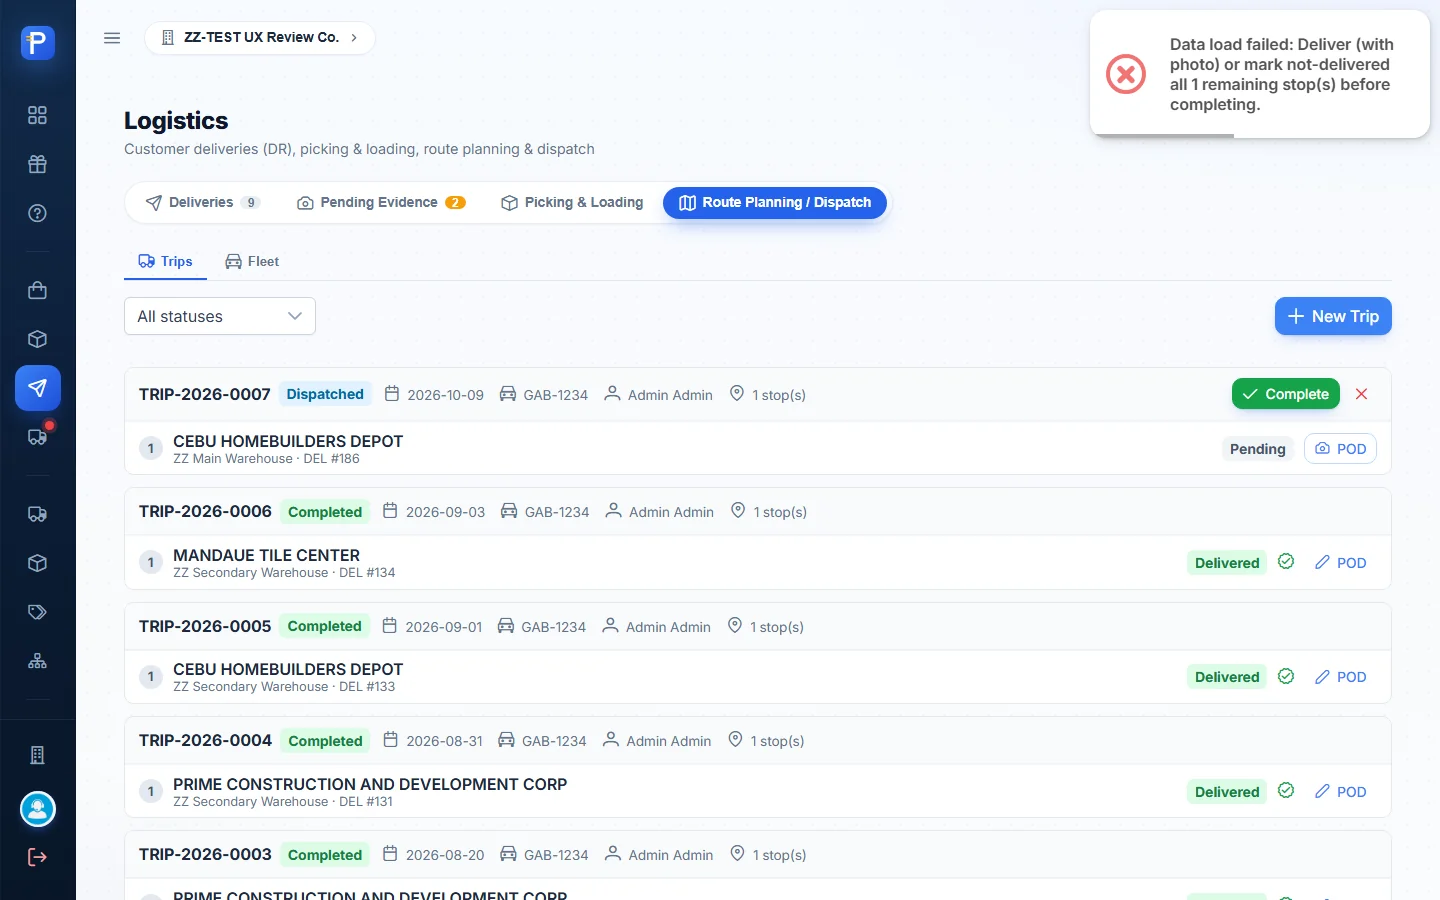1440x900 pixels.
Task: Click the green check circle for DEL #133
Action: tap(1286, 676)
